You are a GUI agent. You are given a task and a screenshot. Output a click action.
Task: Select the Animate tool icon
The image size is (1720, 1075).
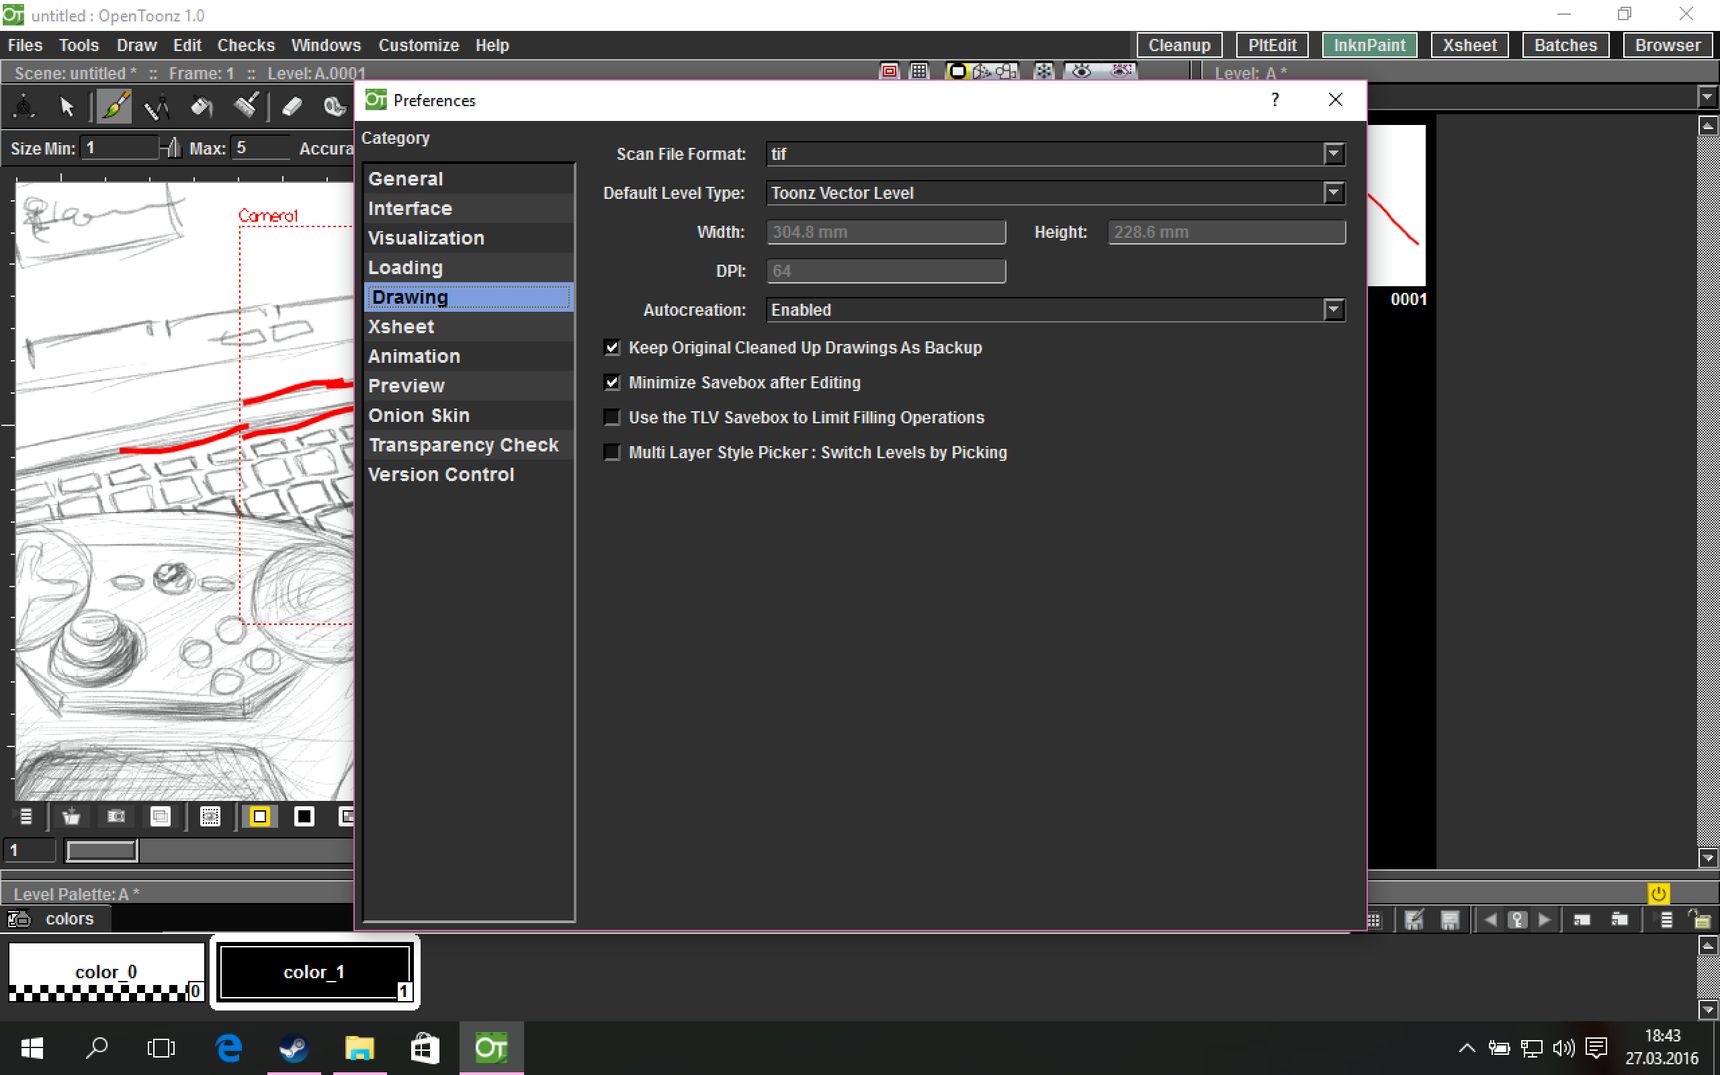point(24,106)
